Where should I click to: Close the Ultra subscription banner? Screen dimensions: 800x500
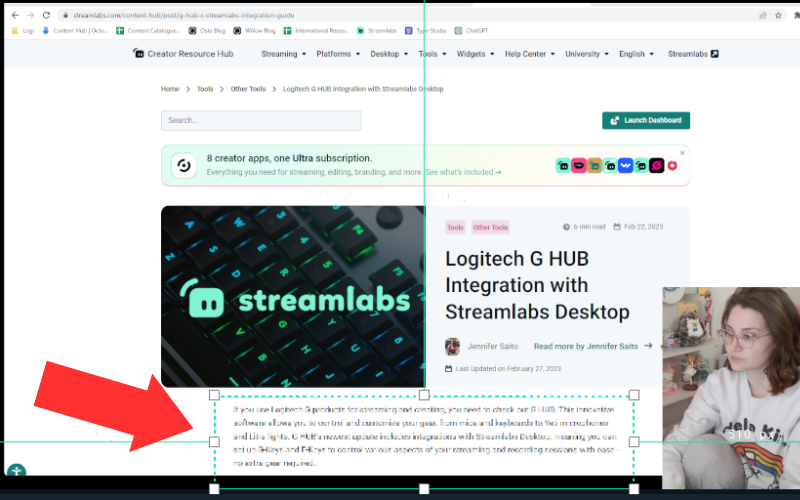[x=682, y=153]
